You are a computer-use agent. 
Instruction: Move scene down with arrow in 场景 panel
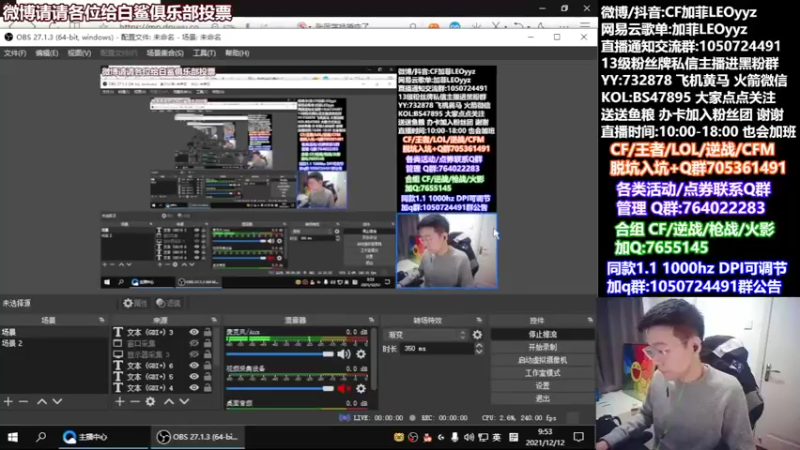pyautogui.click(x=57, y=402)
